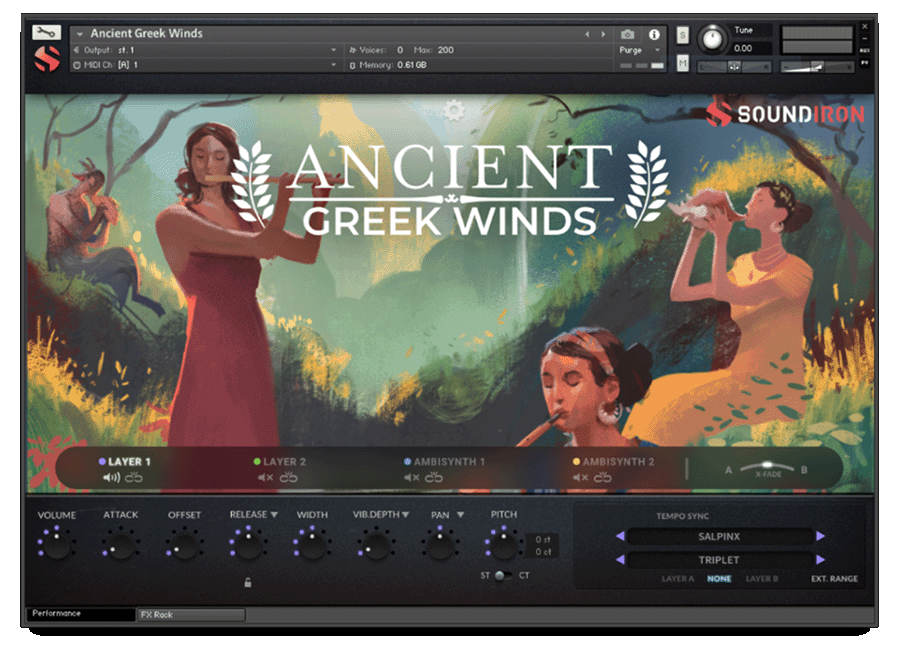Select the Layer 1 label
Viewport: 900px width, 665px height.
point(129,462)
